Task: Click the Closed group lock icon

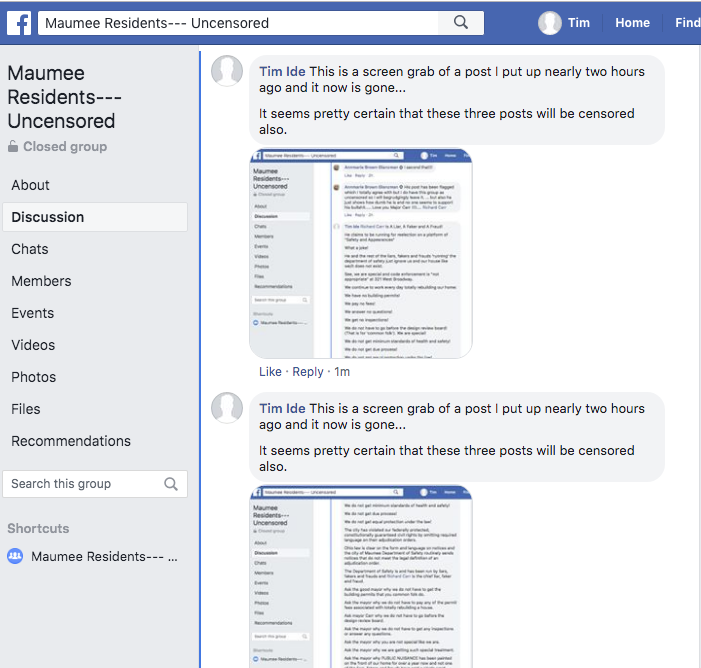Action: (x=13, y=147)
